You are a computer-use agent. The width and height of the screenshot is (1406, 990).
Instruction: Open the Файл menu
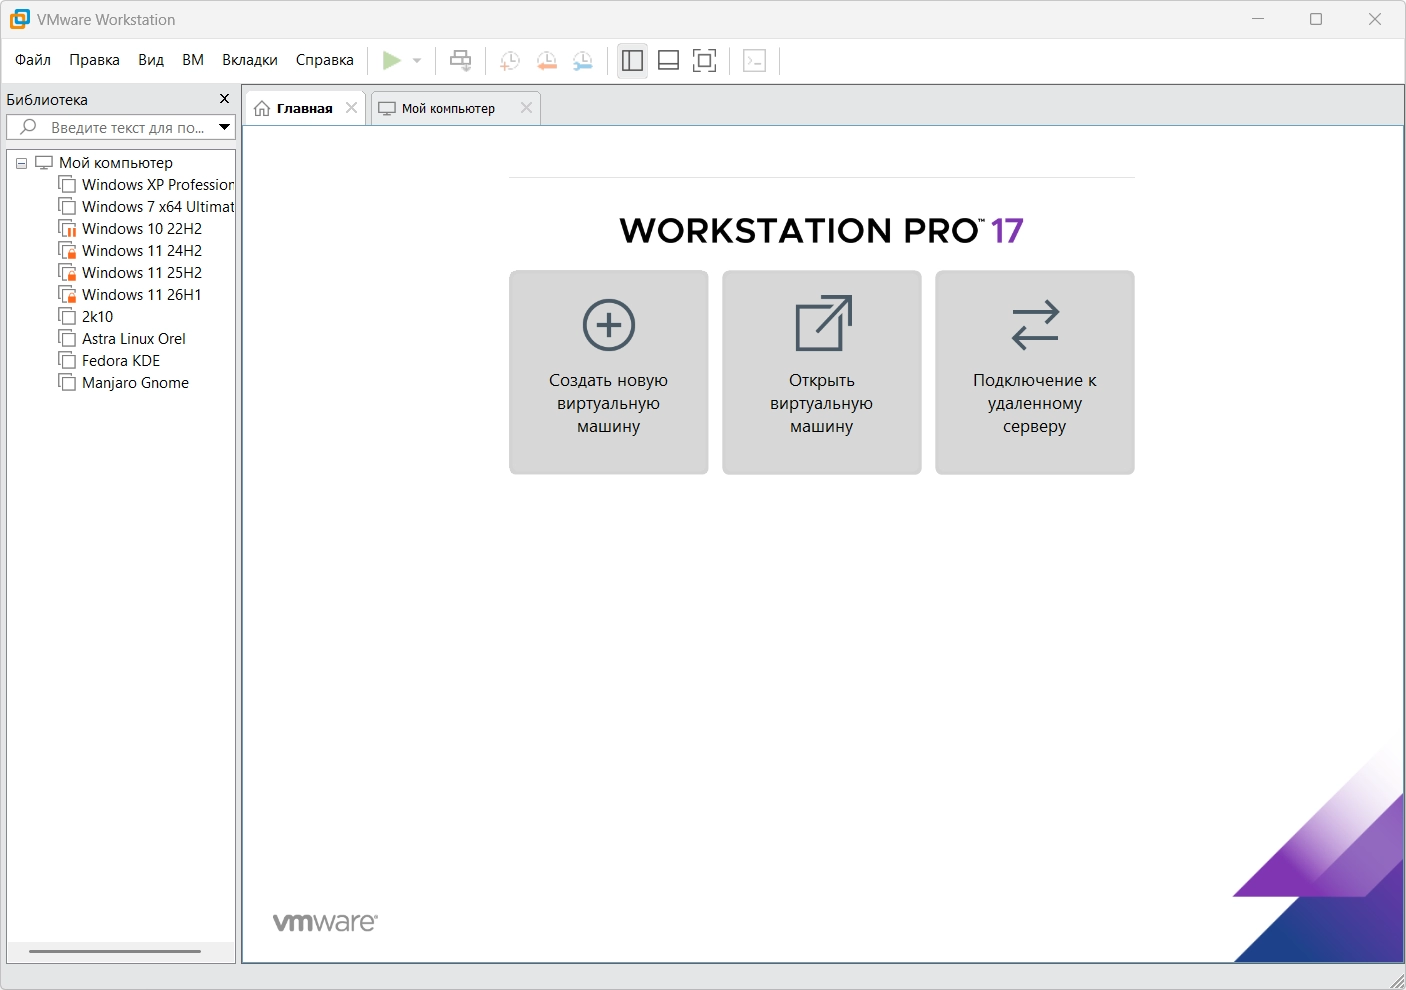pos(33,60)
